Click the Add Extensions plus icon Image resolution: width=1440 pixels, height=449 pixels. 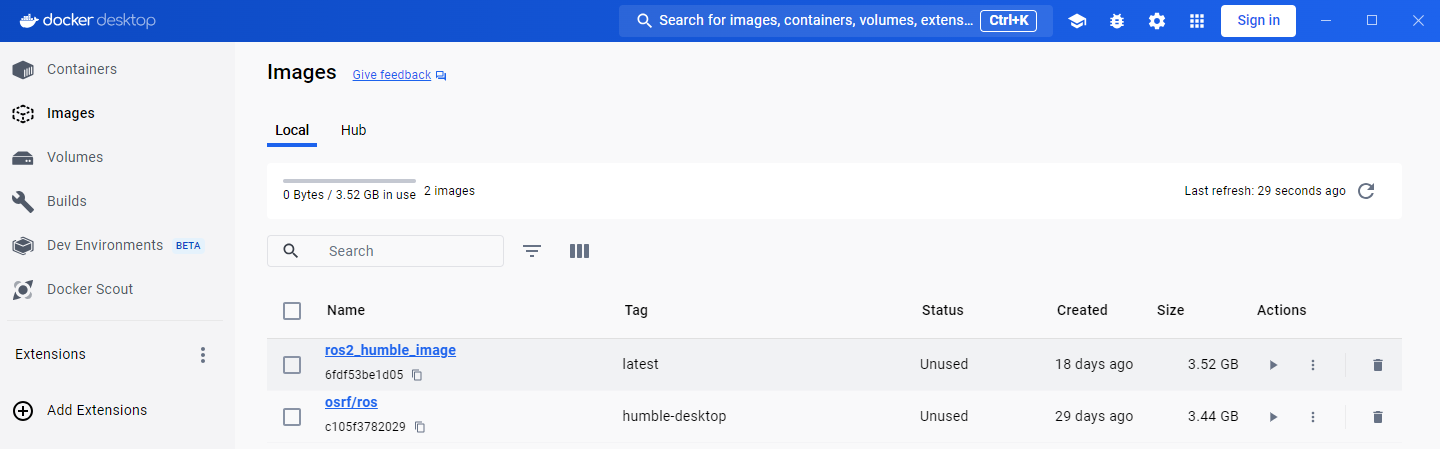coord(23,410)
